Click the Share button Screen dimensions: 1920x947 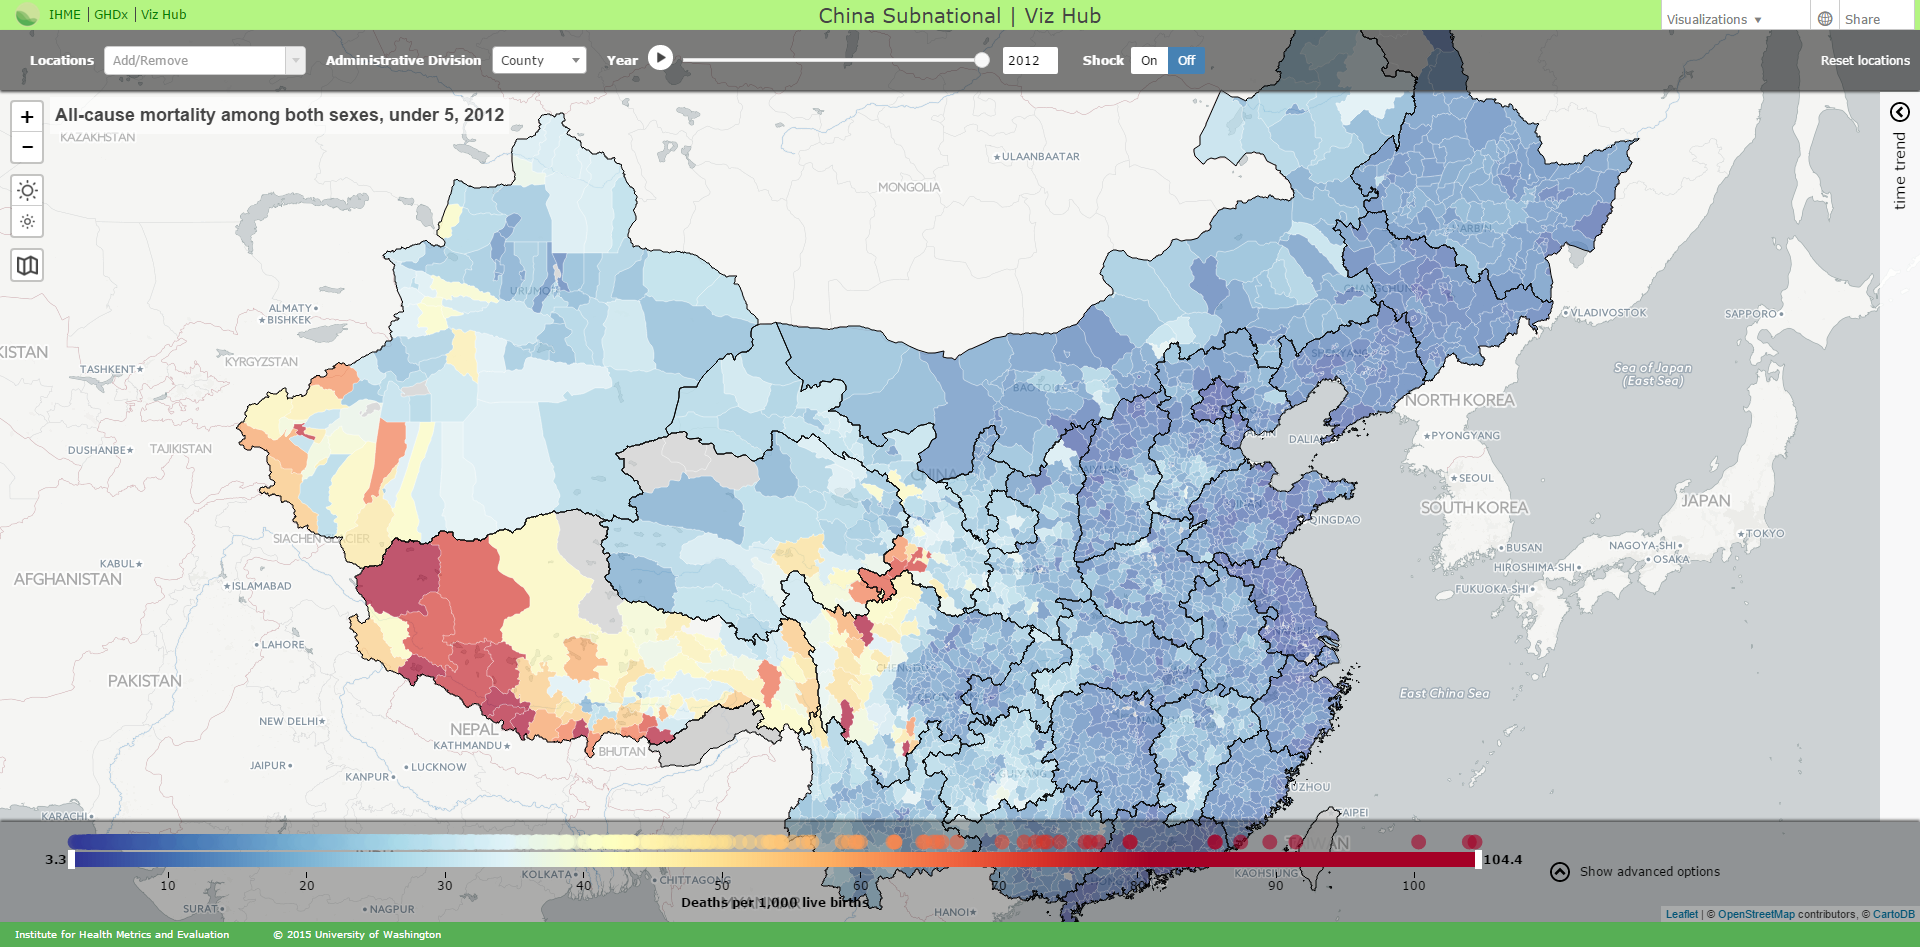pyautogui.click(x=1862, y=19)
